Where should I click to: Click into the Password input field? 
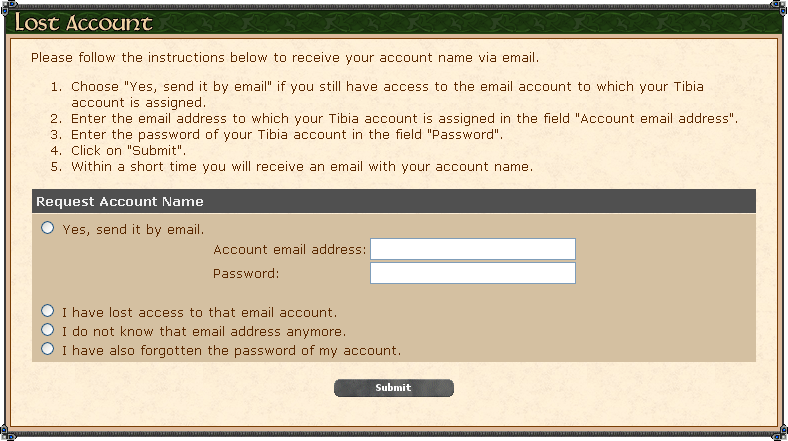(x=473, y=273)
